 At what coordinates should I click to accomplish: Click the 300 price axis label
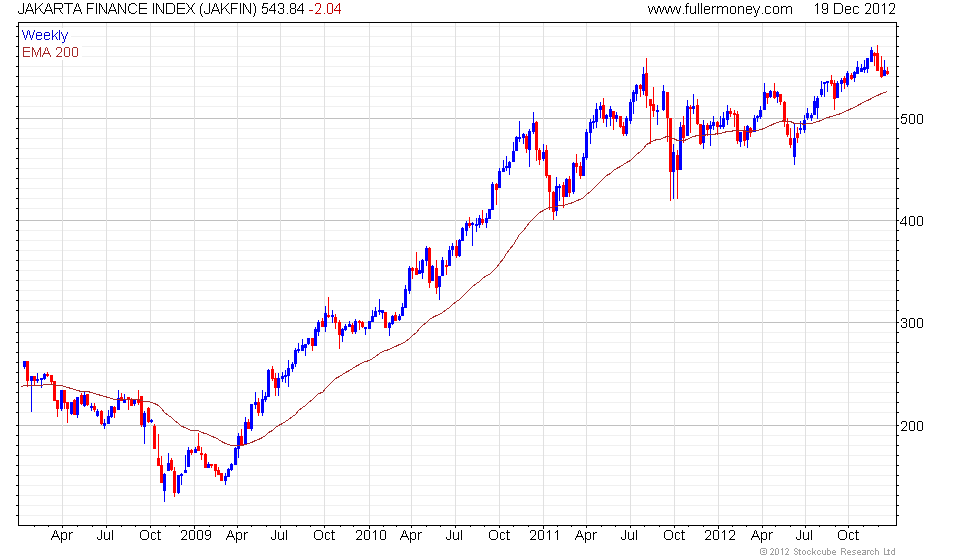pyautogui.click(x=912, y=323)
